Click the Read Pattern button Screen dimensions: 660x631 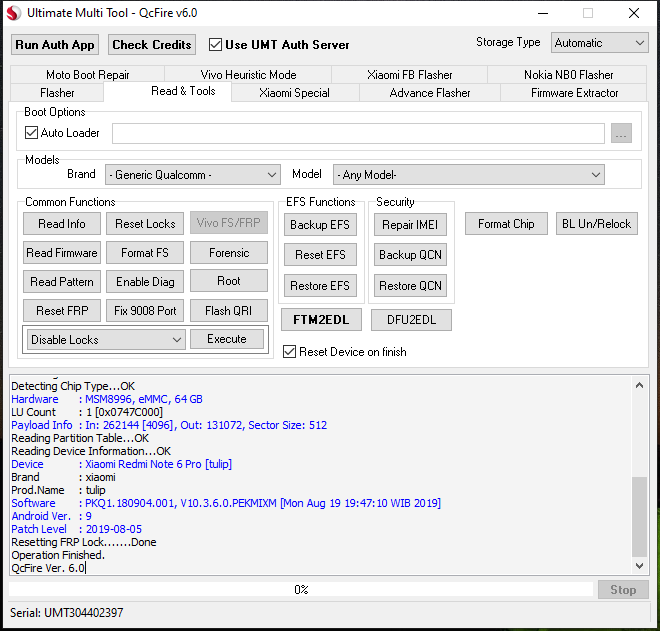[x=62, y=282]
